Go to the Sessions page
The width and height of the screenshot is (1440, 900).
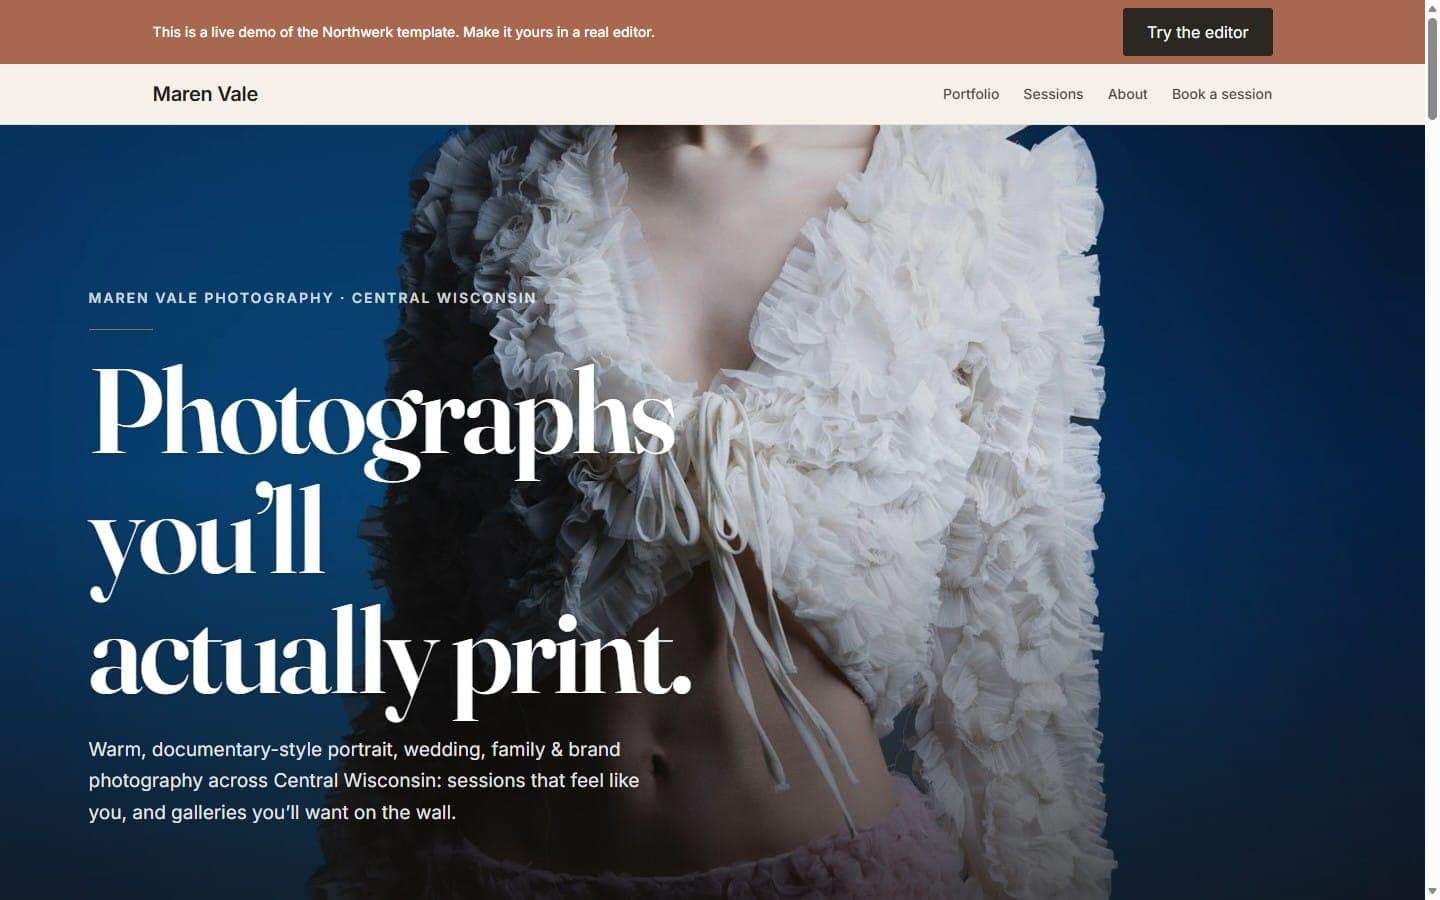[x=1052, y=94]
